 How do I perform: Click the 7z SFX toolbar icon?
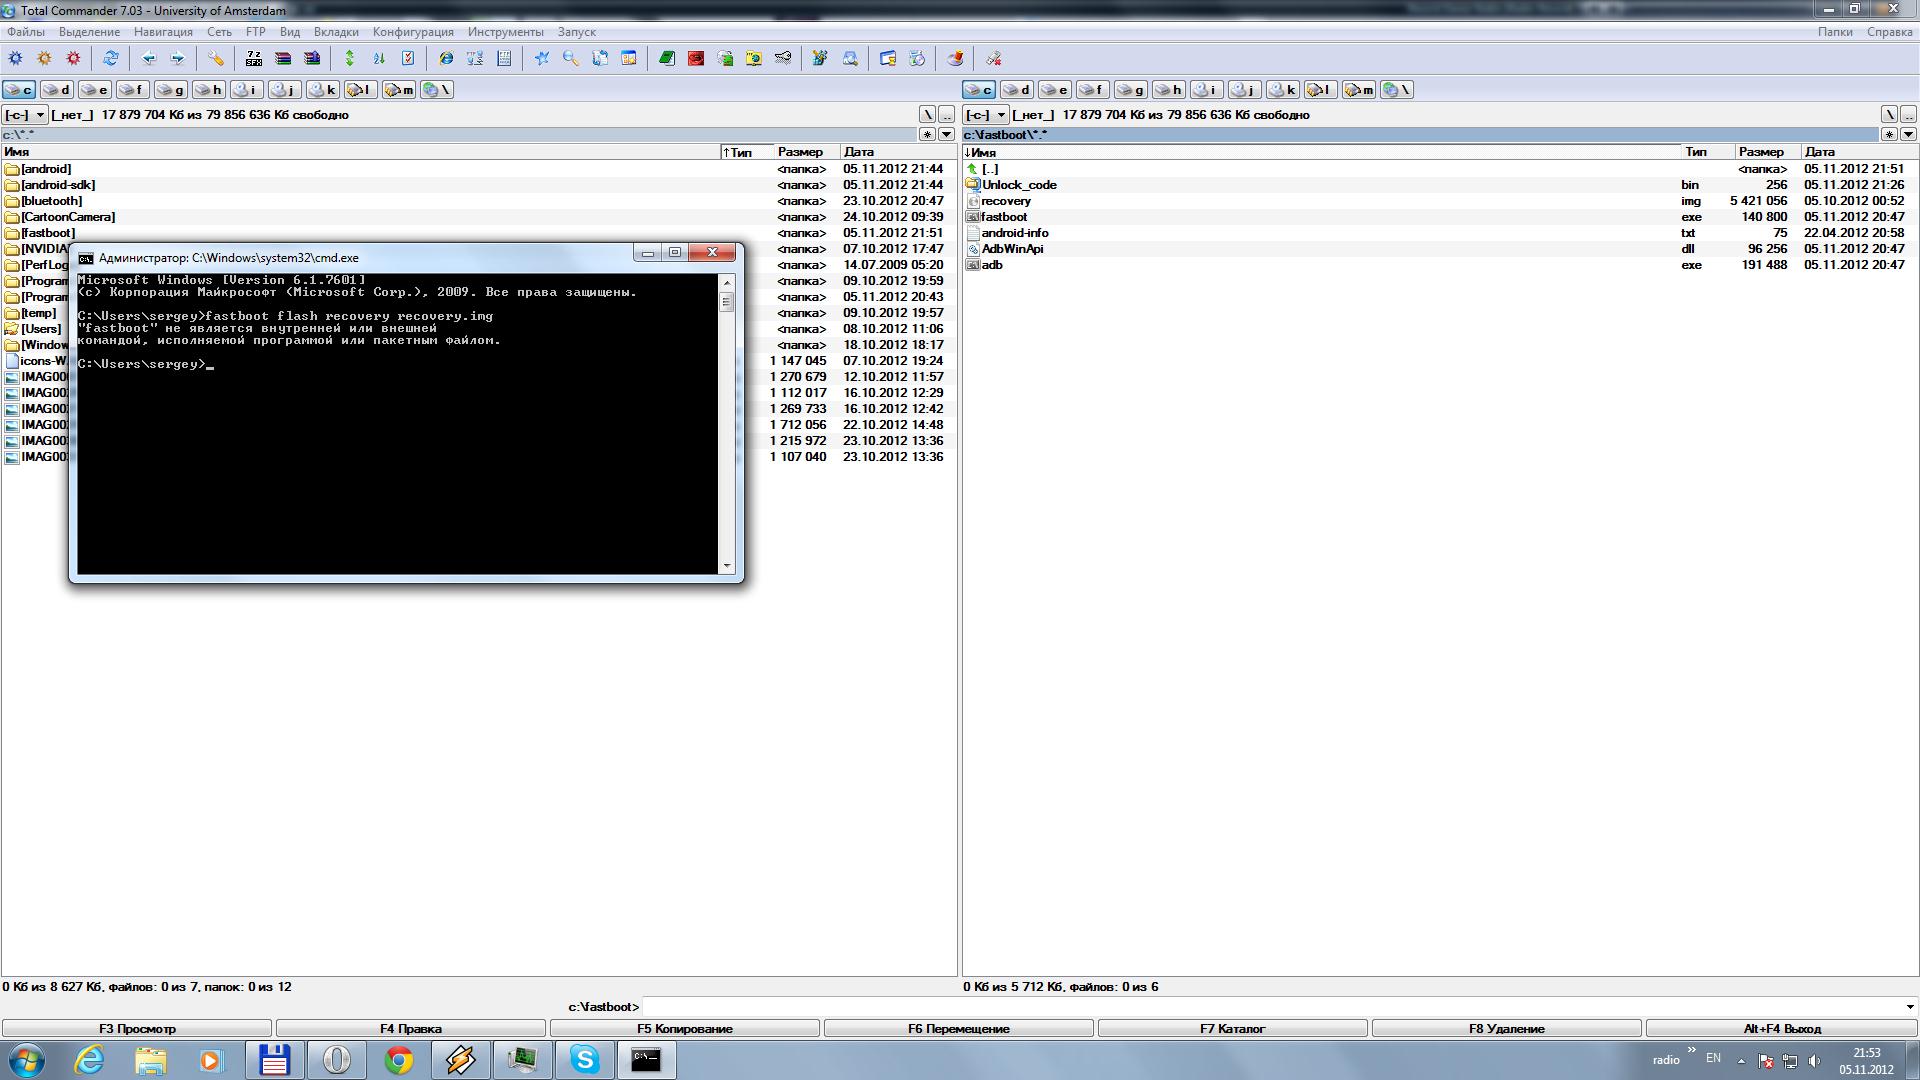[x=254, y=59]
